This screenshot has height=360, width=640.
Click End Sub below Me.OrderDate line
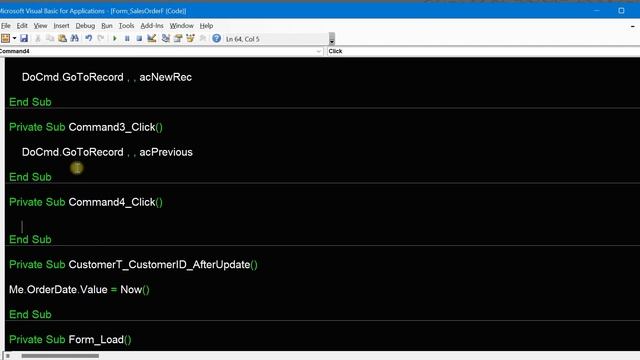coord(30,315)
